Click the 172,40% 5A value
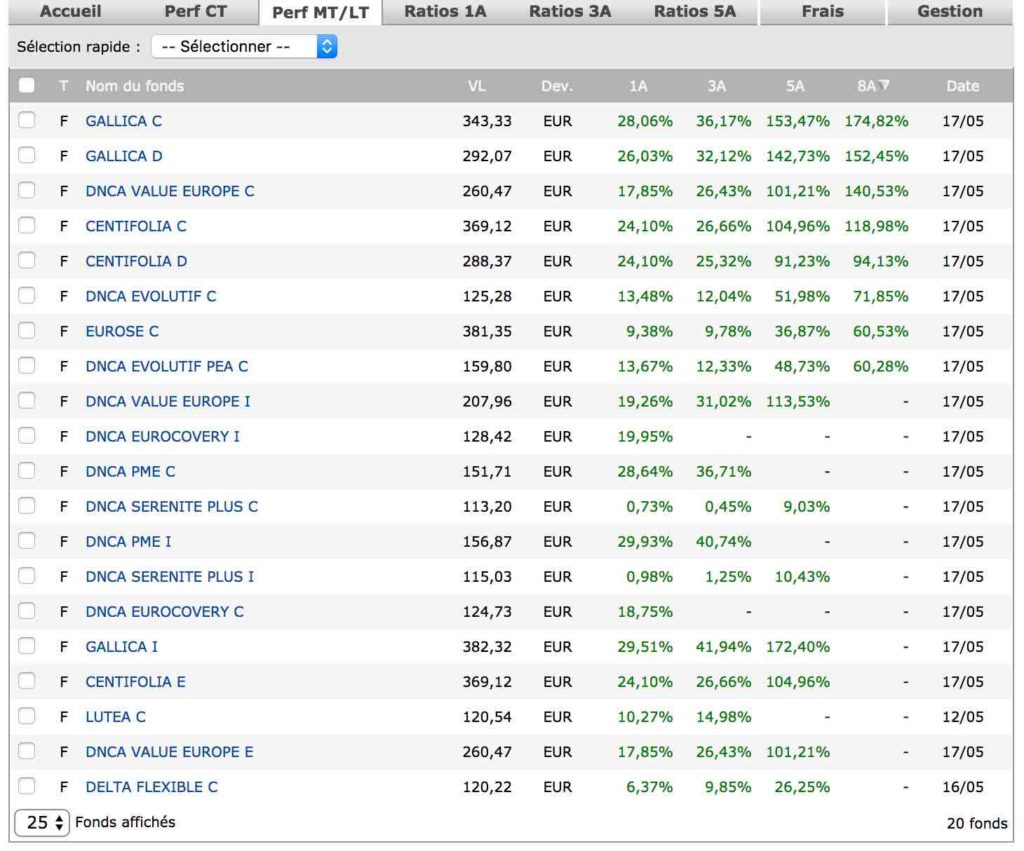 click(x=797, y=647)
